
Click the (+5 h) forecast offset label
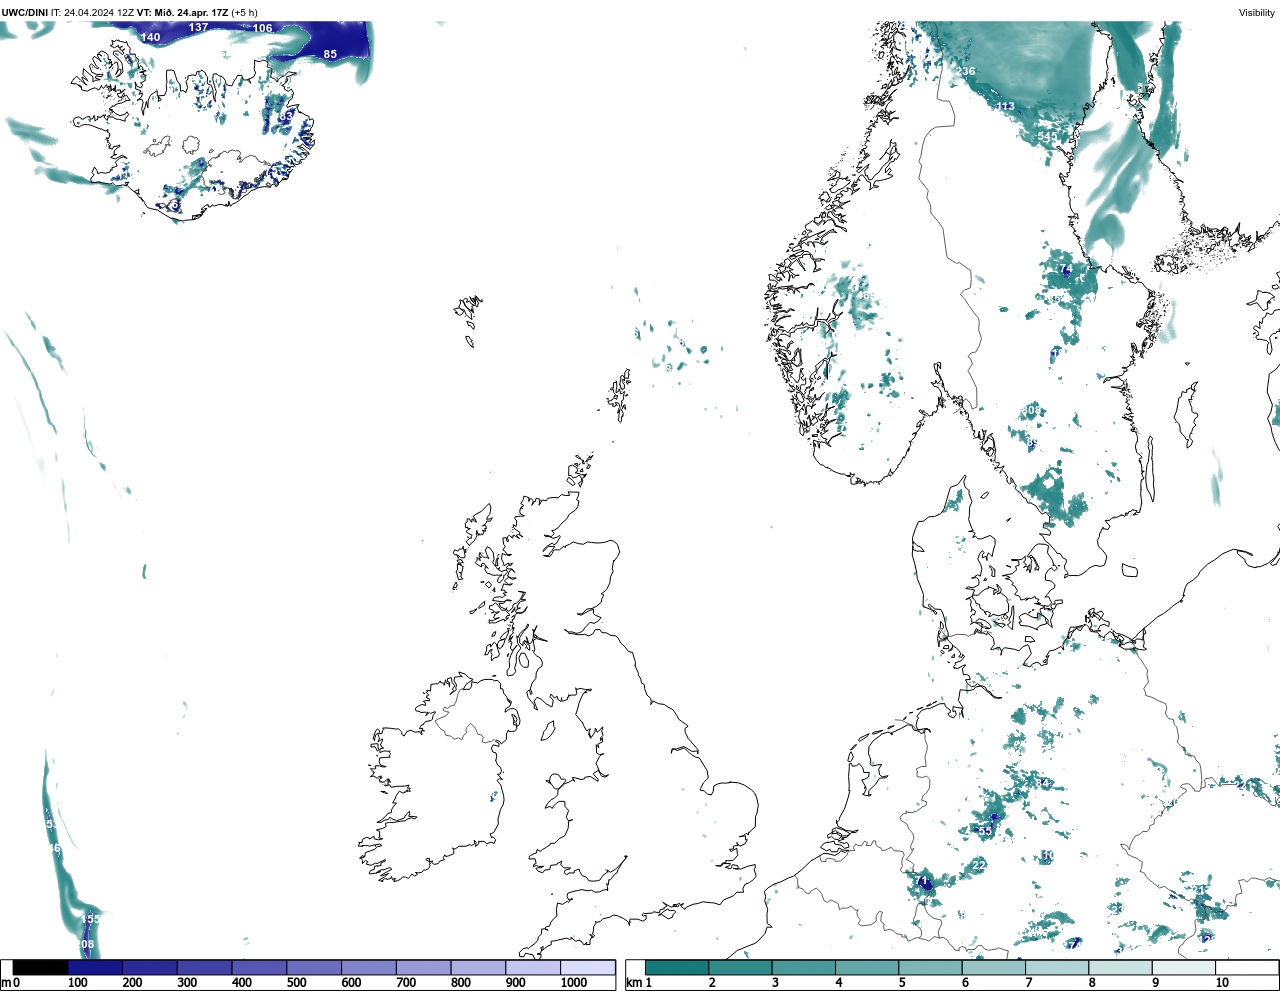244,12
